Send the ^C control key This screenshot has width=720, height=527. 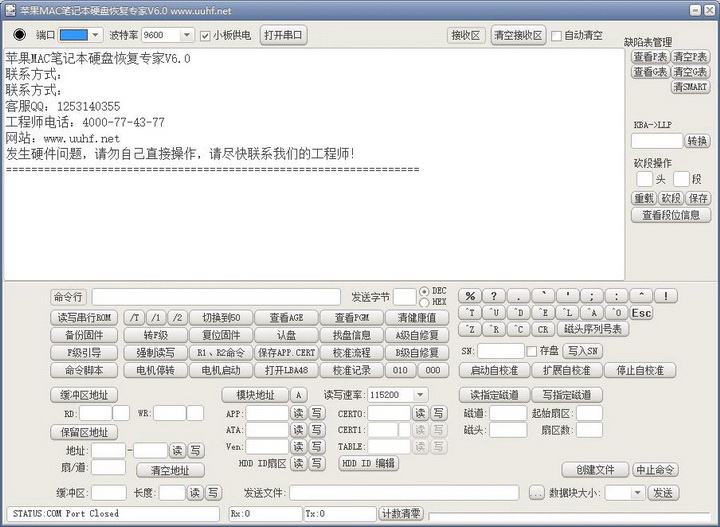519,330
